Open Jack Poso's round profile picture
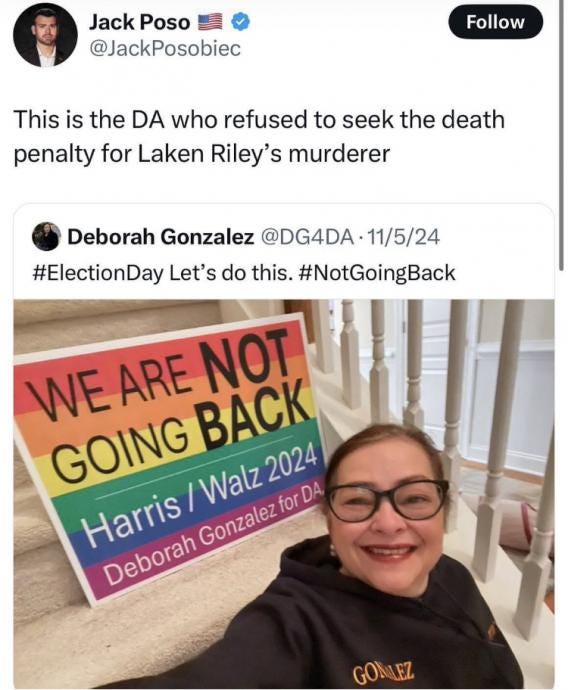The width and height of the screenshot is (568, 690). (x=45, y=35)
